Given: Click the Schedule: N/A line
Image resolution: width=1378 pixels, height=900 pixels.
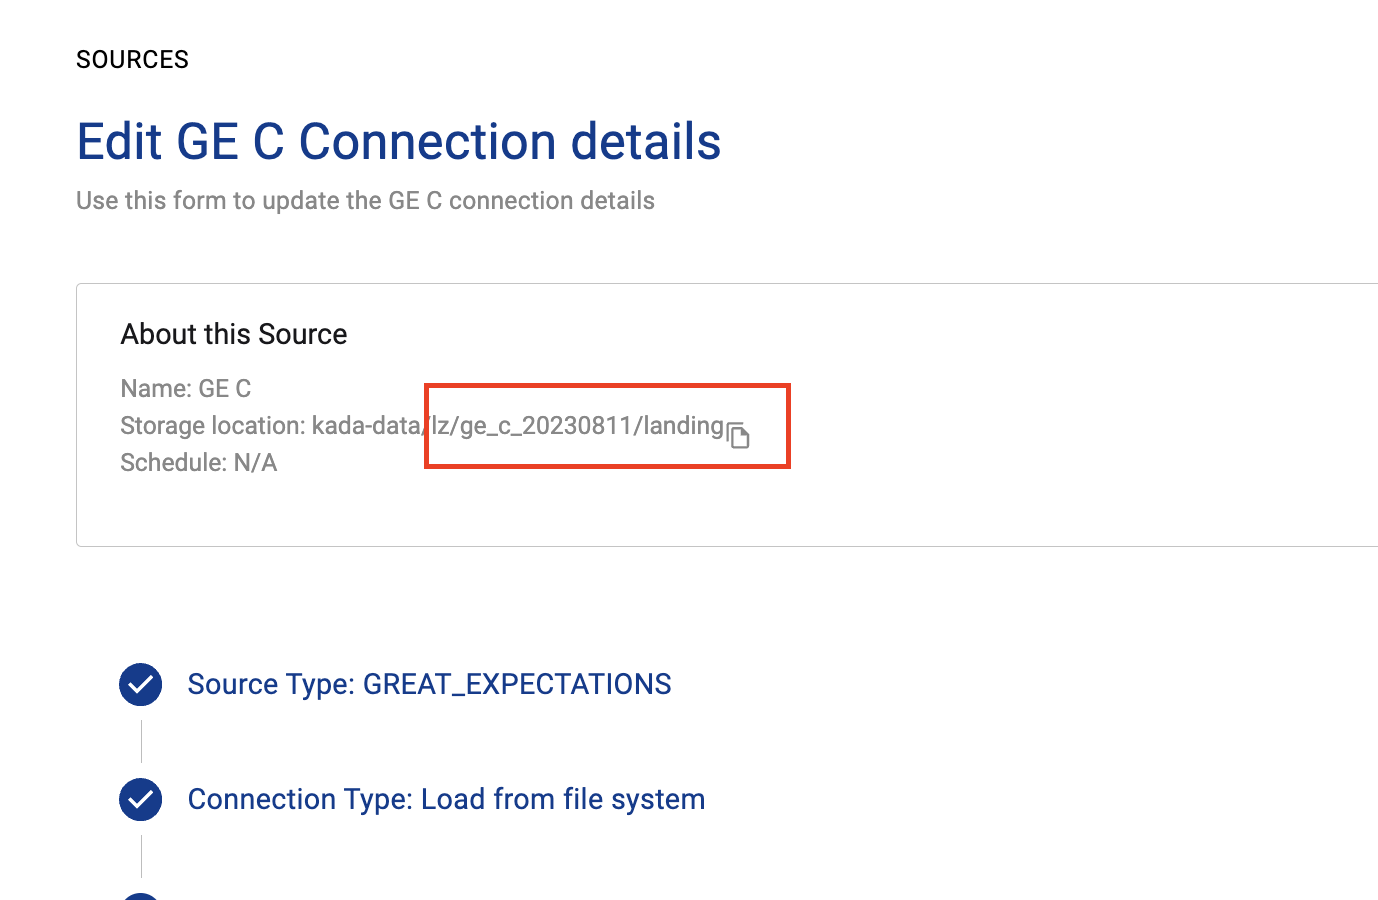Looking at the screenshot, I should click(199, 463).
